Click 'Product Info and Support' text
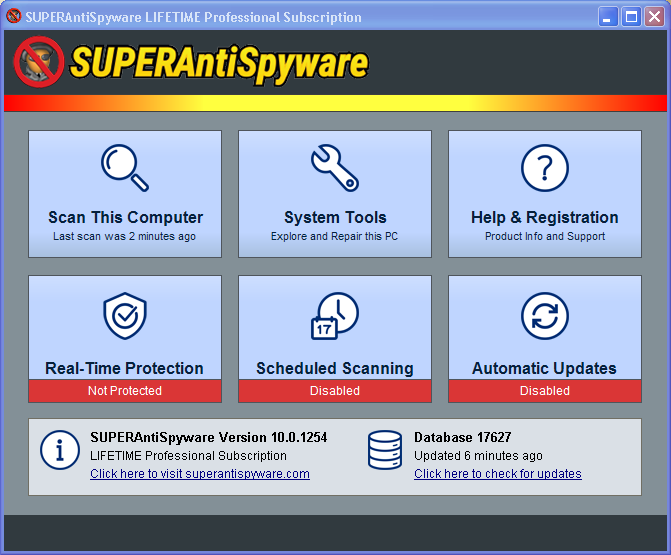Screen dimensions: 671x555 tap(545, 236)
